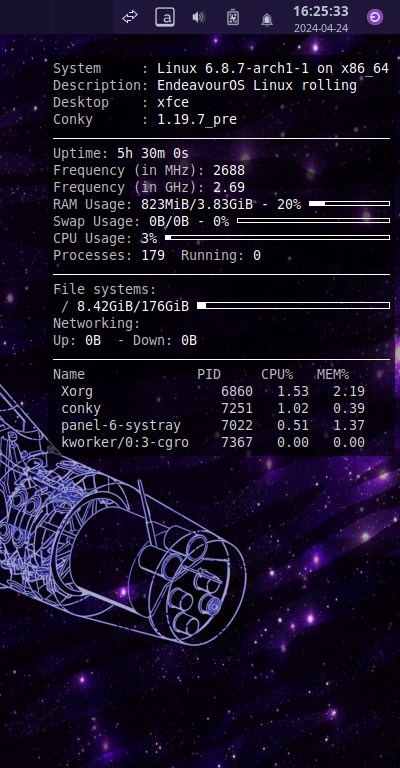Click the RAM Usage progress bar
The width and height of the screenshot is (400, 768).
coord(350,203)
